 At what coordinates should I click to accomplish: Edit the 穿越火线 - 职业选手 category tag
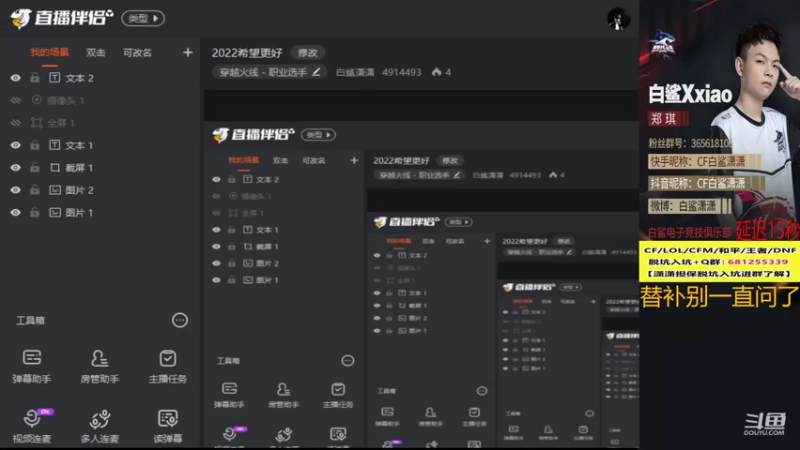pyautogui.click(x=269, y=72)
